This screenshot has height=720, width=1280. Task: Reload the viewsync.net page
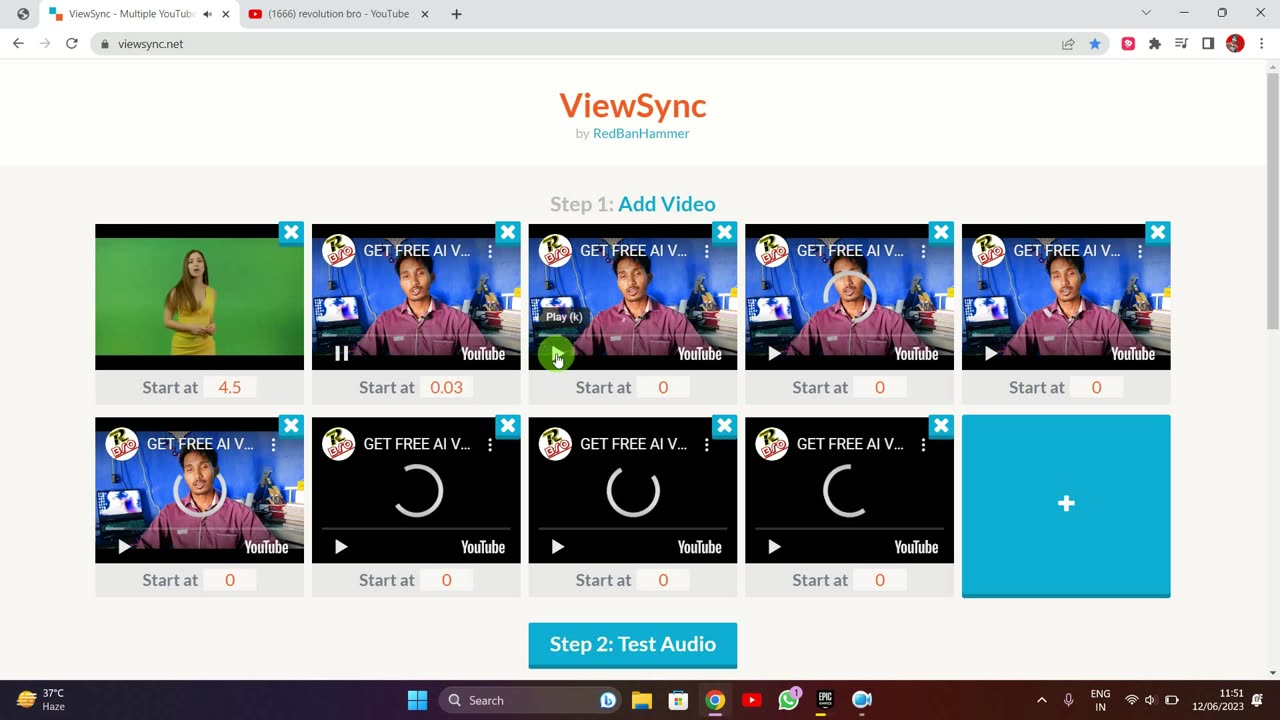pos(72,44)
